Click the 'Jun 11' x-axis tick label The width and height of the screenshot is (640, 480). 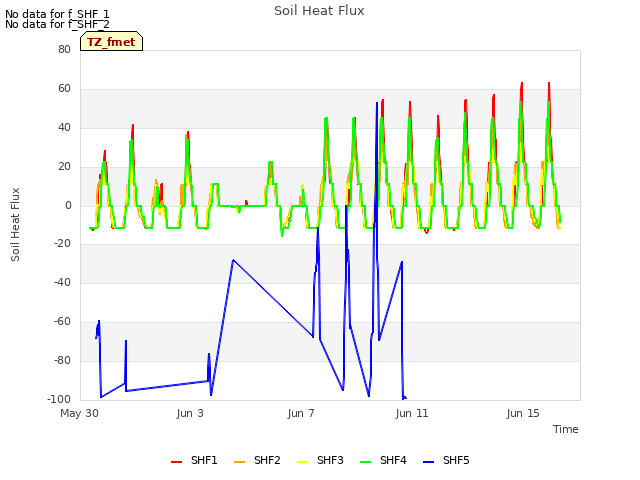pyautogui.click(x=412, y=413)
